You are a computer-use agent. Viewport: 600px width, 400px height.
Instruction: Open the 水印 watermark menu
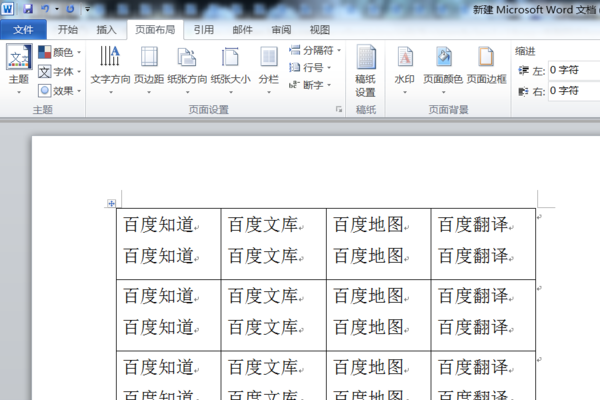(404, 70)
